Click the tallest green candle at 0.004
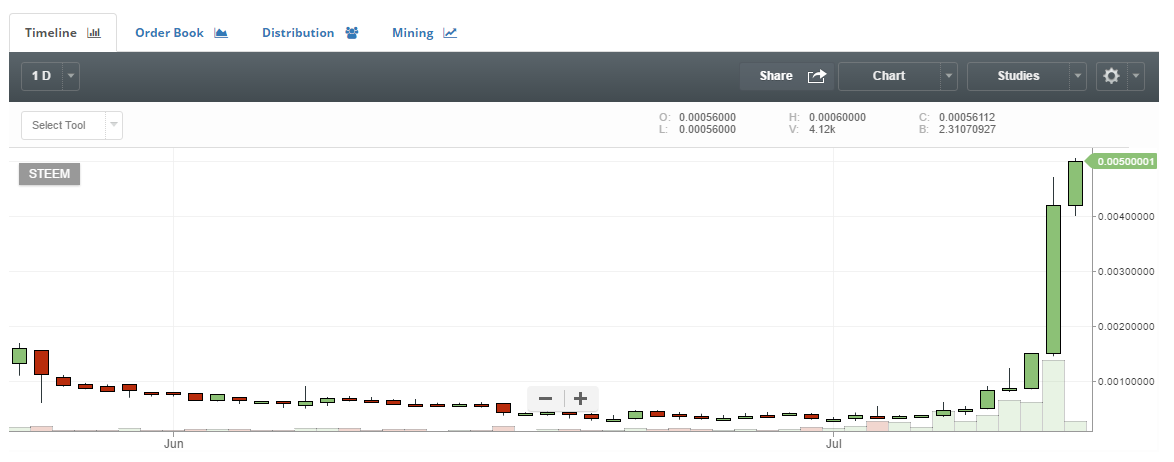The image size is (1174, 462). tap(1053, 279)
